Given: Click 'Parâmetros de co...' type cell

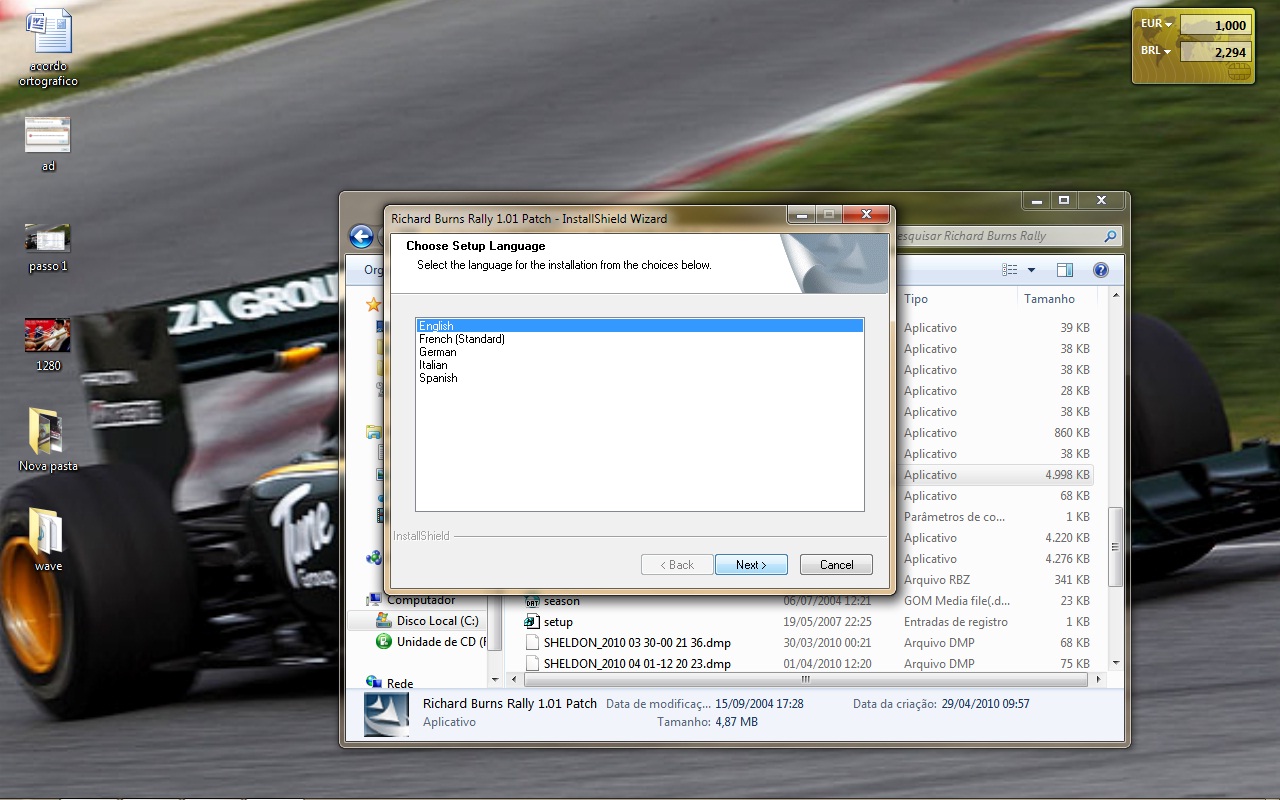Looking at the screenshot, I should tap(954, 517).
